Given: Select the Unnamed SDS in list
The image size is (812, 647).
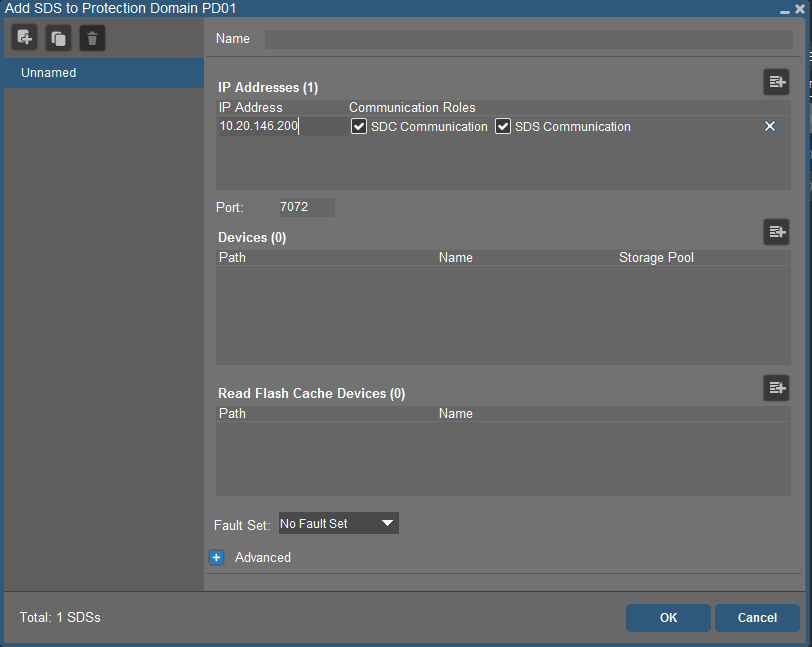Looking at the screenshot, I should click(x=104, y=73).
